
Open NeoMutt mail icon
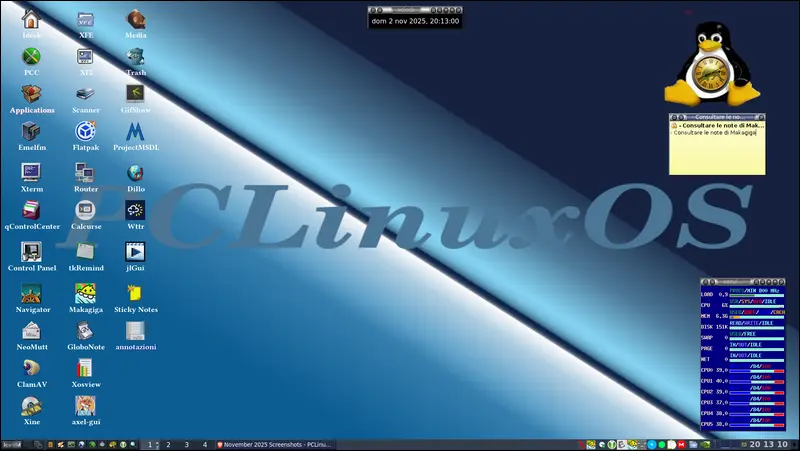point(31,331)
